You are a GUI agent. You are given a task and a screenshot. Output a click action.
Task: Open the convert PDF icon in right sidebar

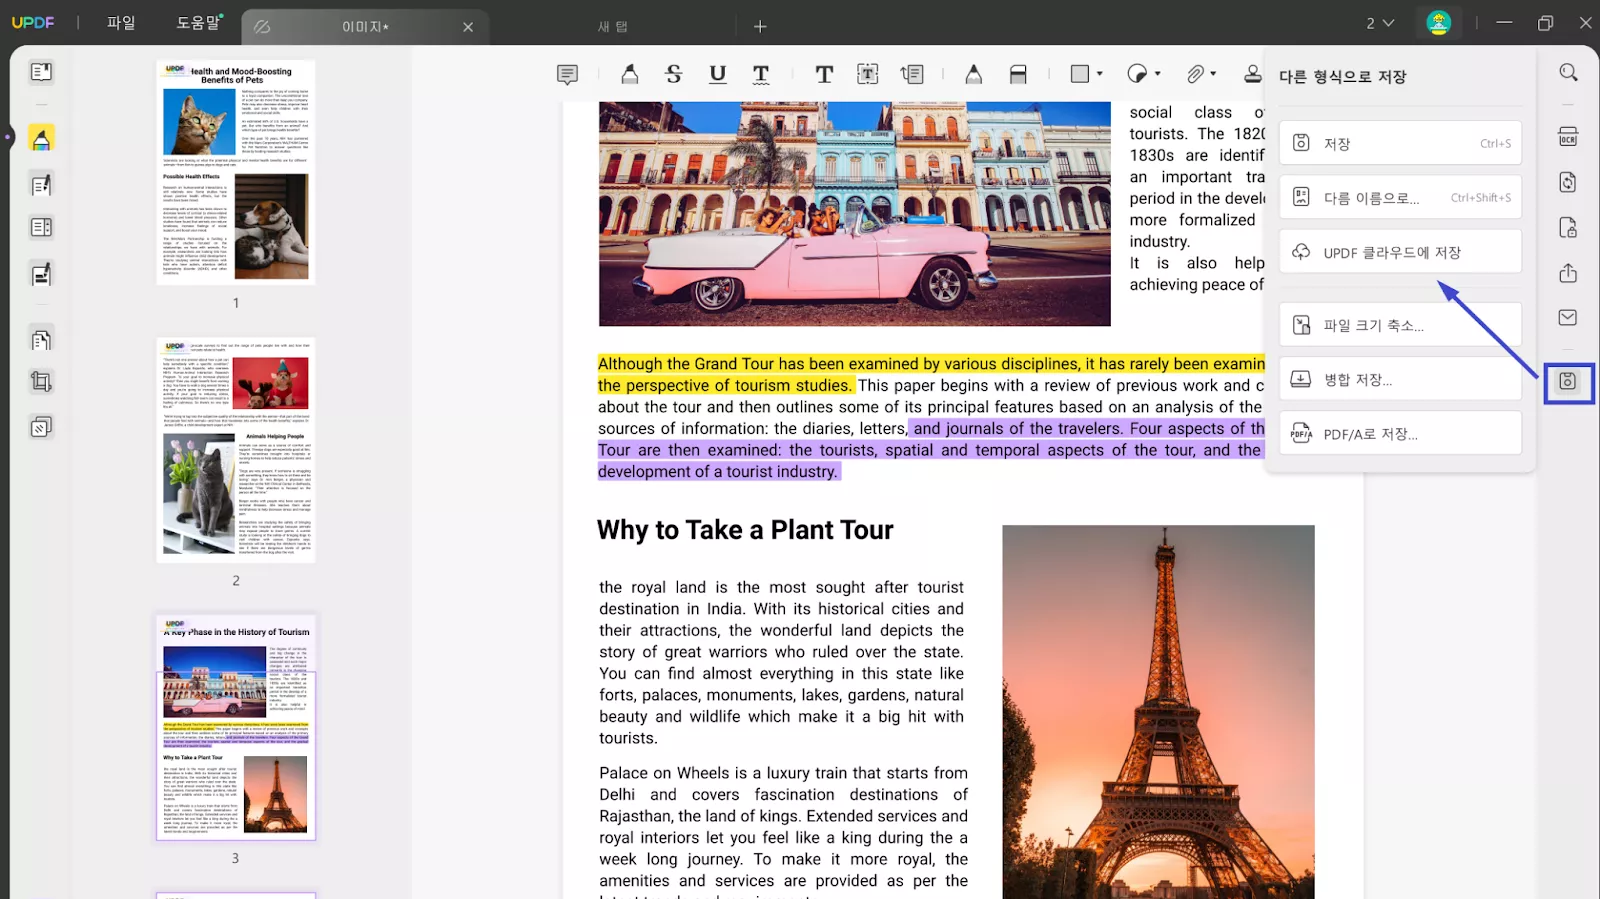(1568, 182)
